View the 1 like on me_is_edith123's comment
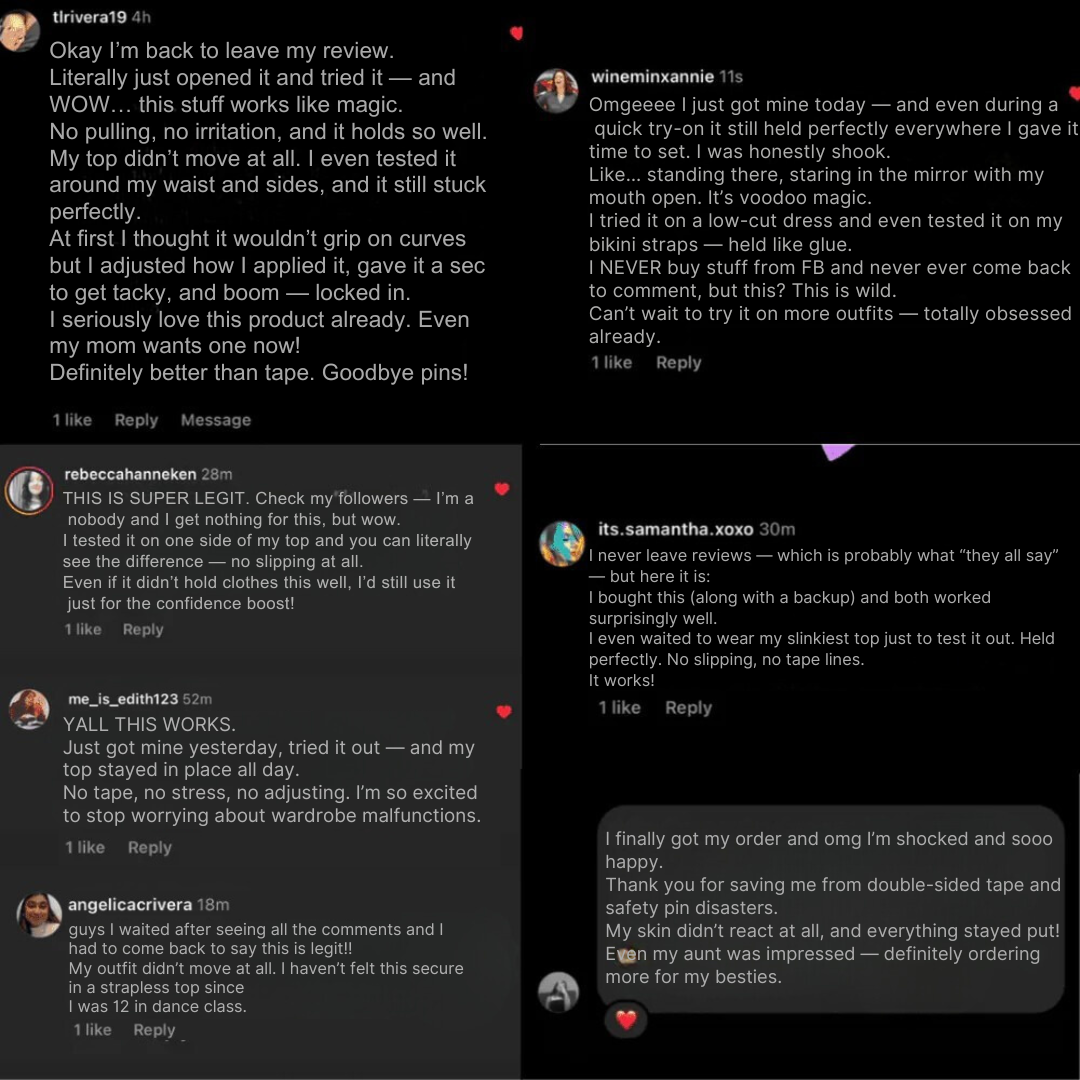1080x1080 pixels. pos(85,847)
